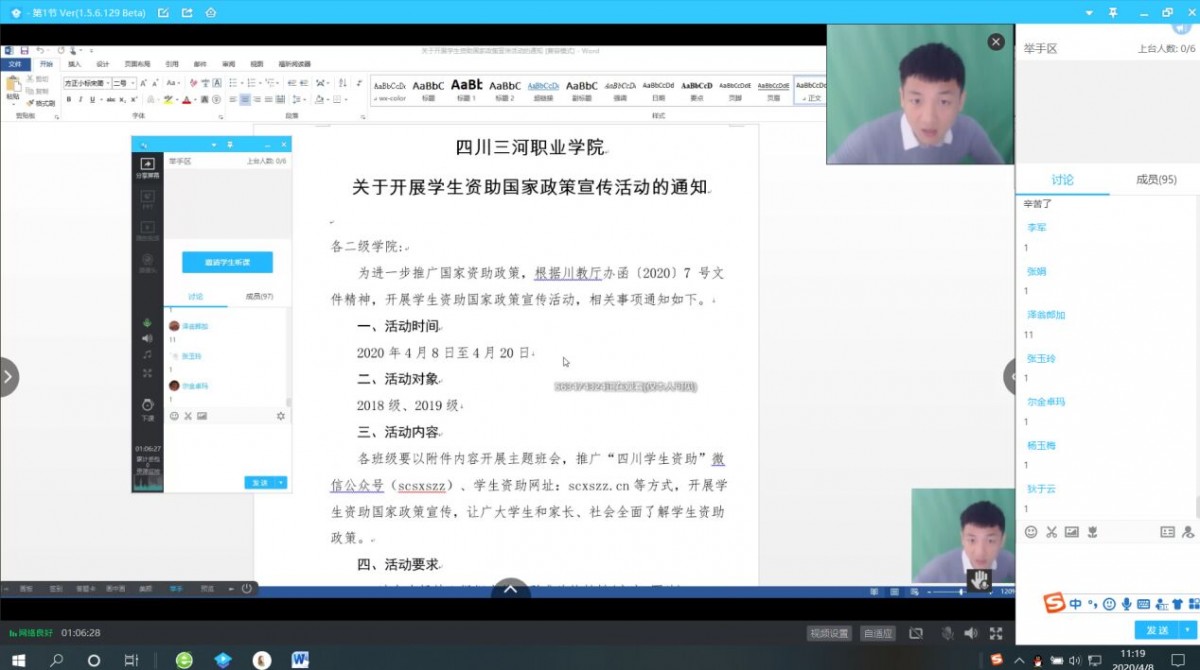Click the flower gift icon in chat toolbar
The width and height of the screenshot is (1200, 670).
1093,532
